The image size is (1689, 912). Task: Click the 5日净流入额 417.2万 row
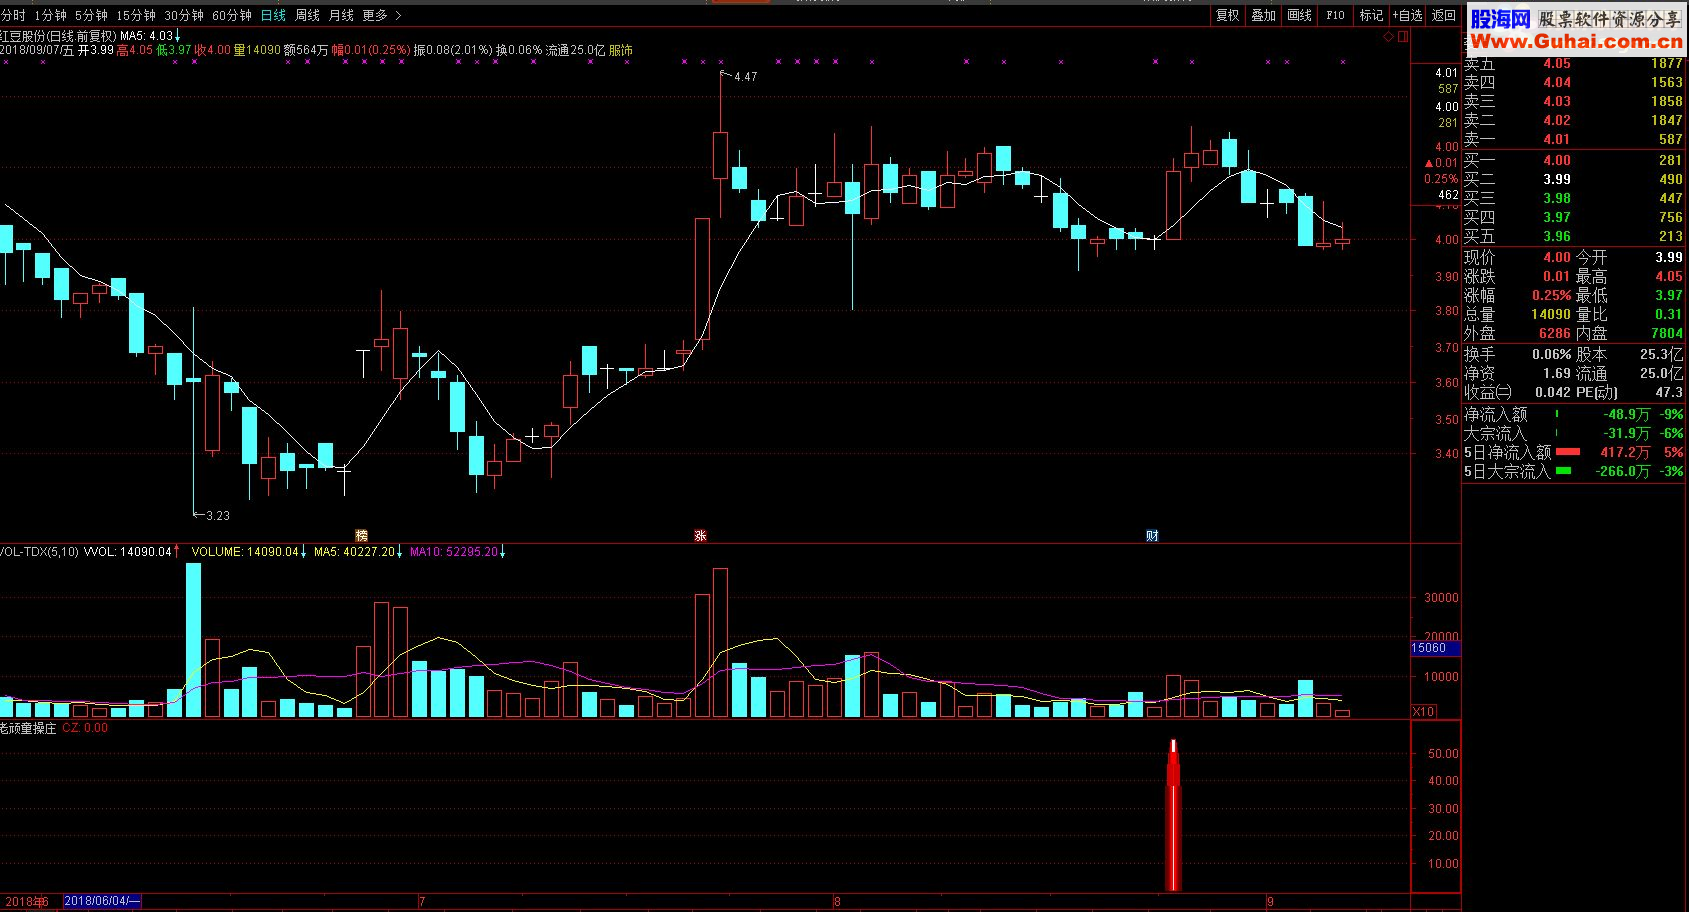click(1574, 452)
